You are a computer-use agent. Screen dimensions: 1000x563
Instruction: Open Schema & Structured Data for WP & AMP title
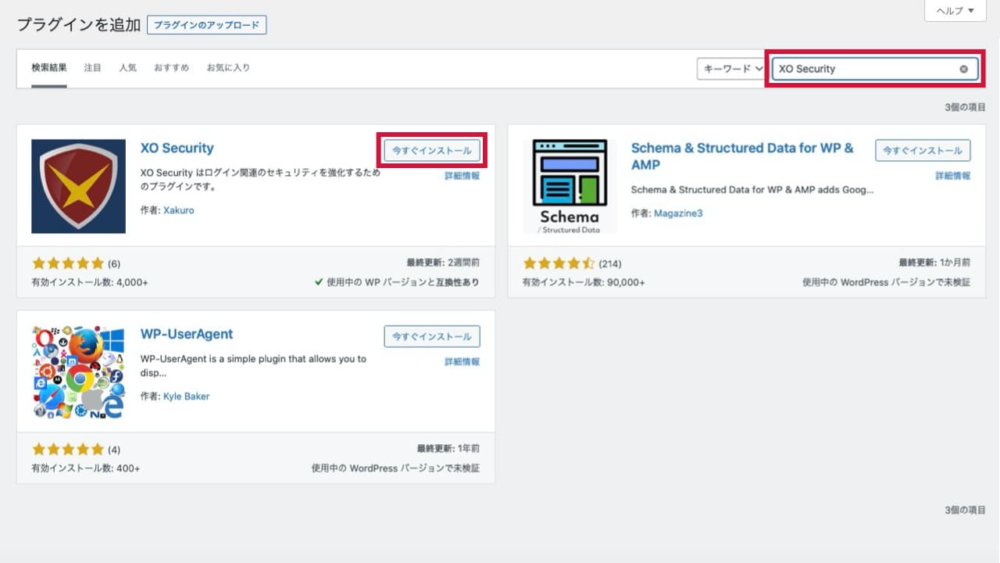tap(742, 156)
